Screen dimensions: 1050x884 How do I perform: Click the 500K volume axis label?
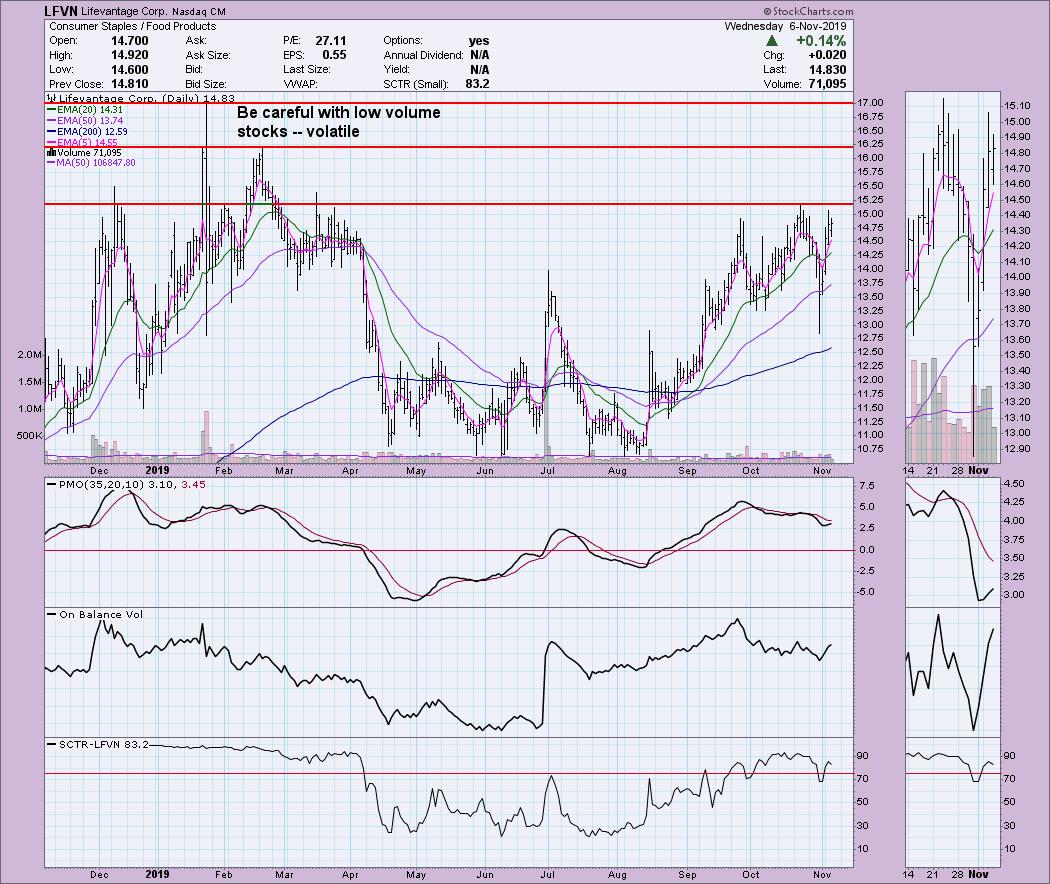(x=29, y=435)
